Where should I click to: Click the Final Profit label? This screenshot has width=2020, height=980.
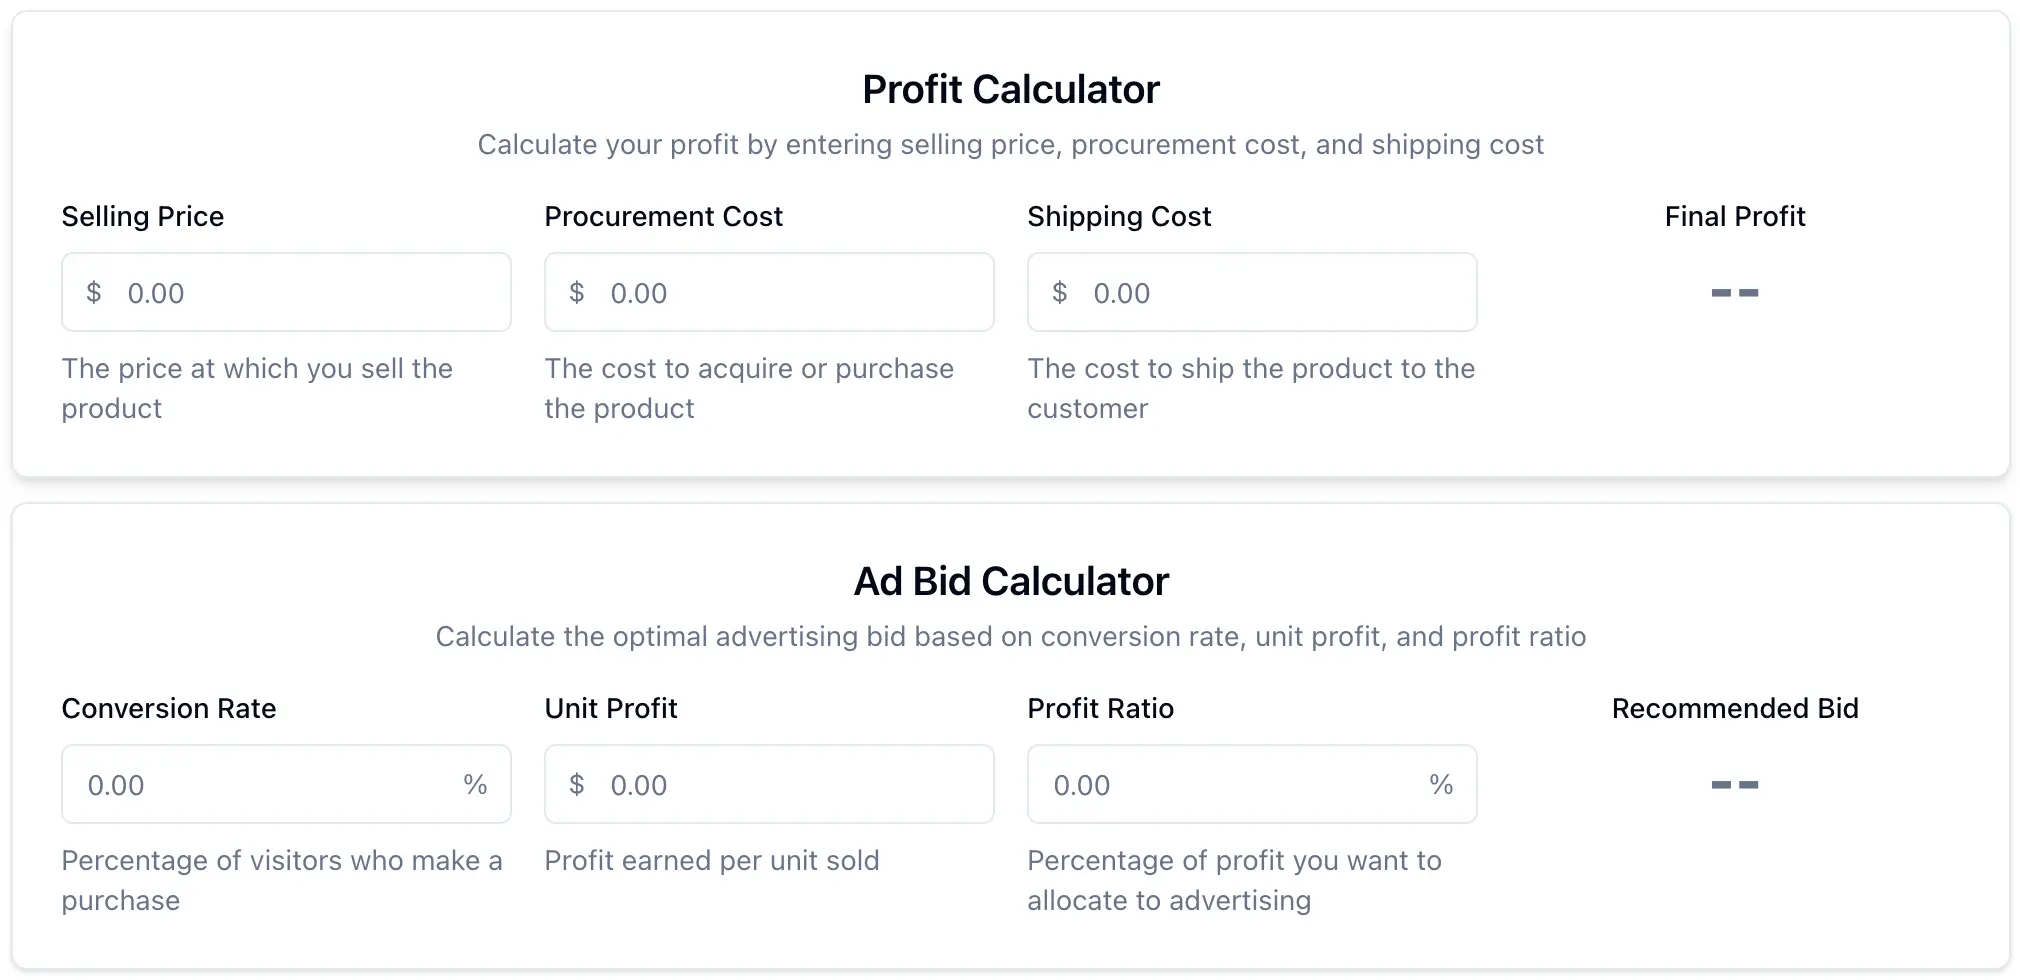point(1735,216)
